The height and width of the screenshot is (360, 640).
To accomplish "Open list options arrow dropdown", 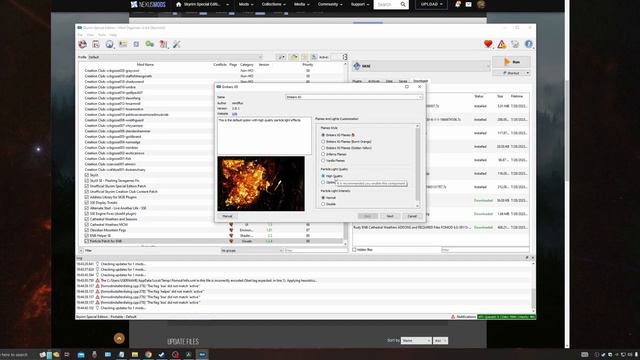I will click(x=281, y=57).
